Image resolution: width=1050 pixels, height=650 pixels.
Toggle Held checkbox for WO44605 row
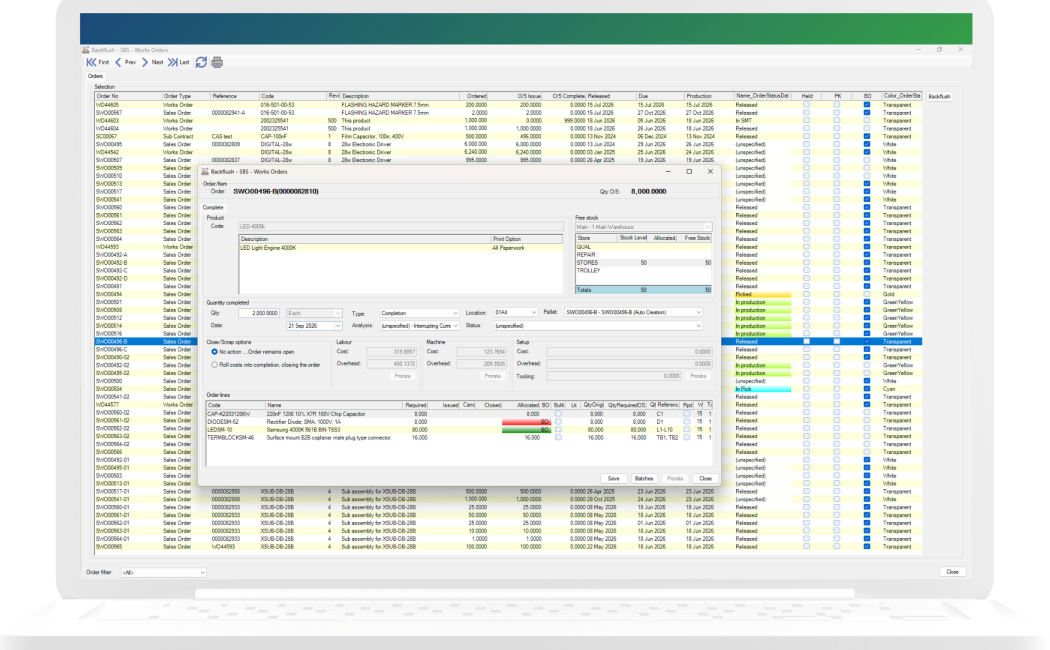click(x=806, y=105)
